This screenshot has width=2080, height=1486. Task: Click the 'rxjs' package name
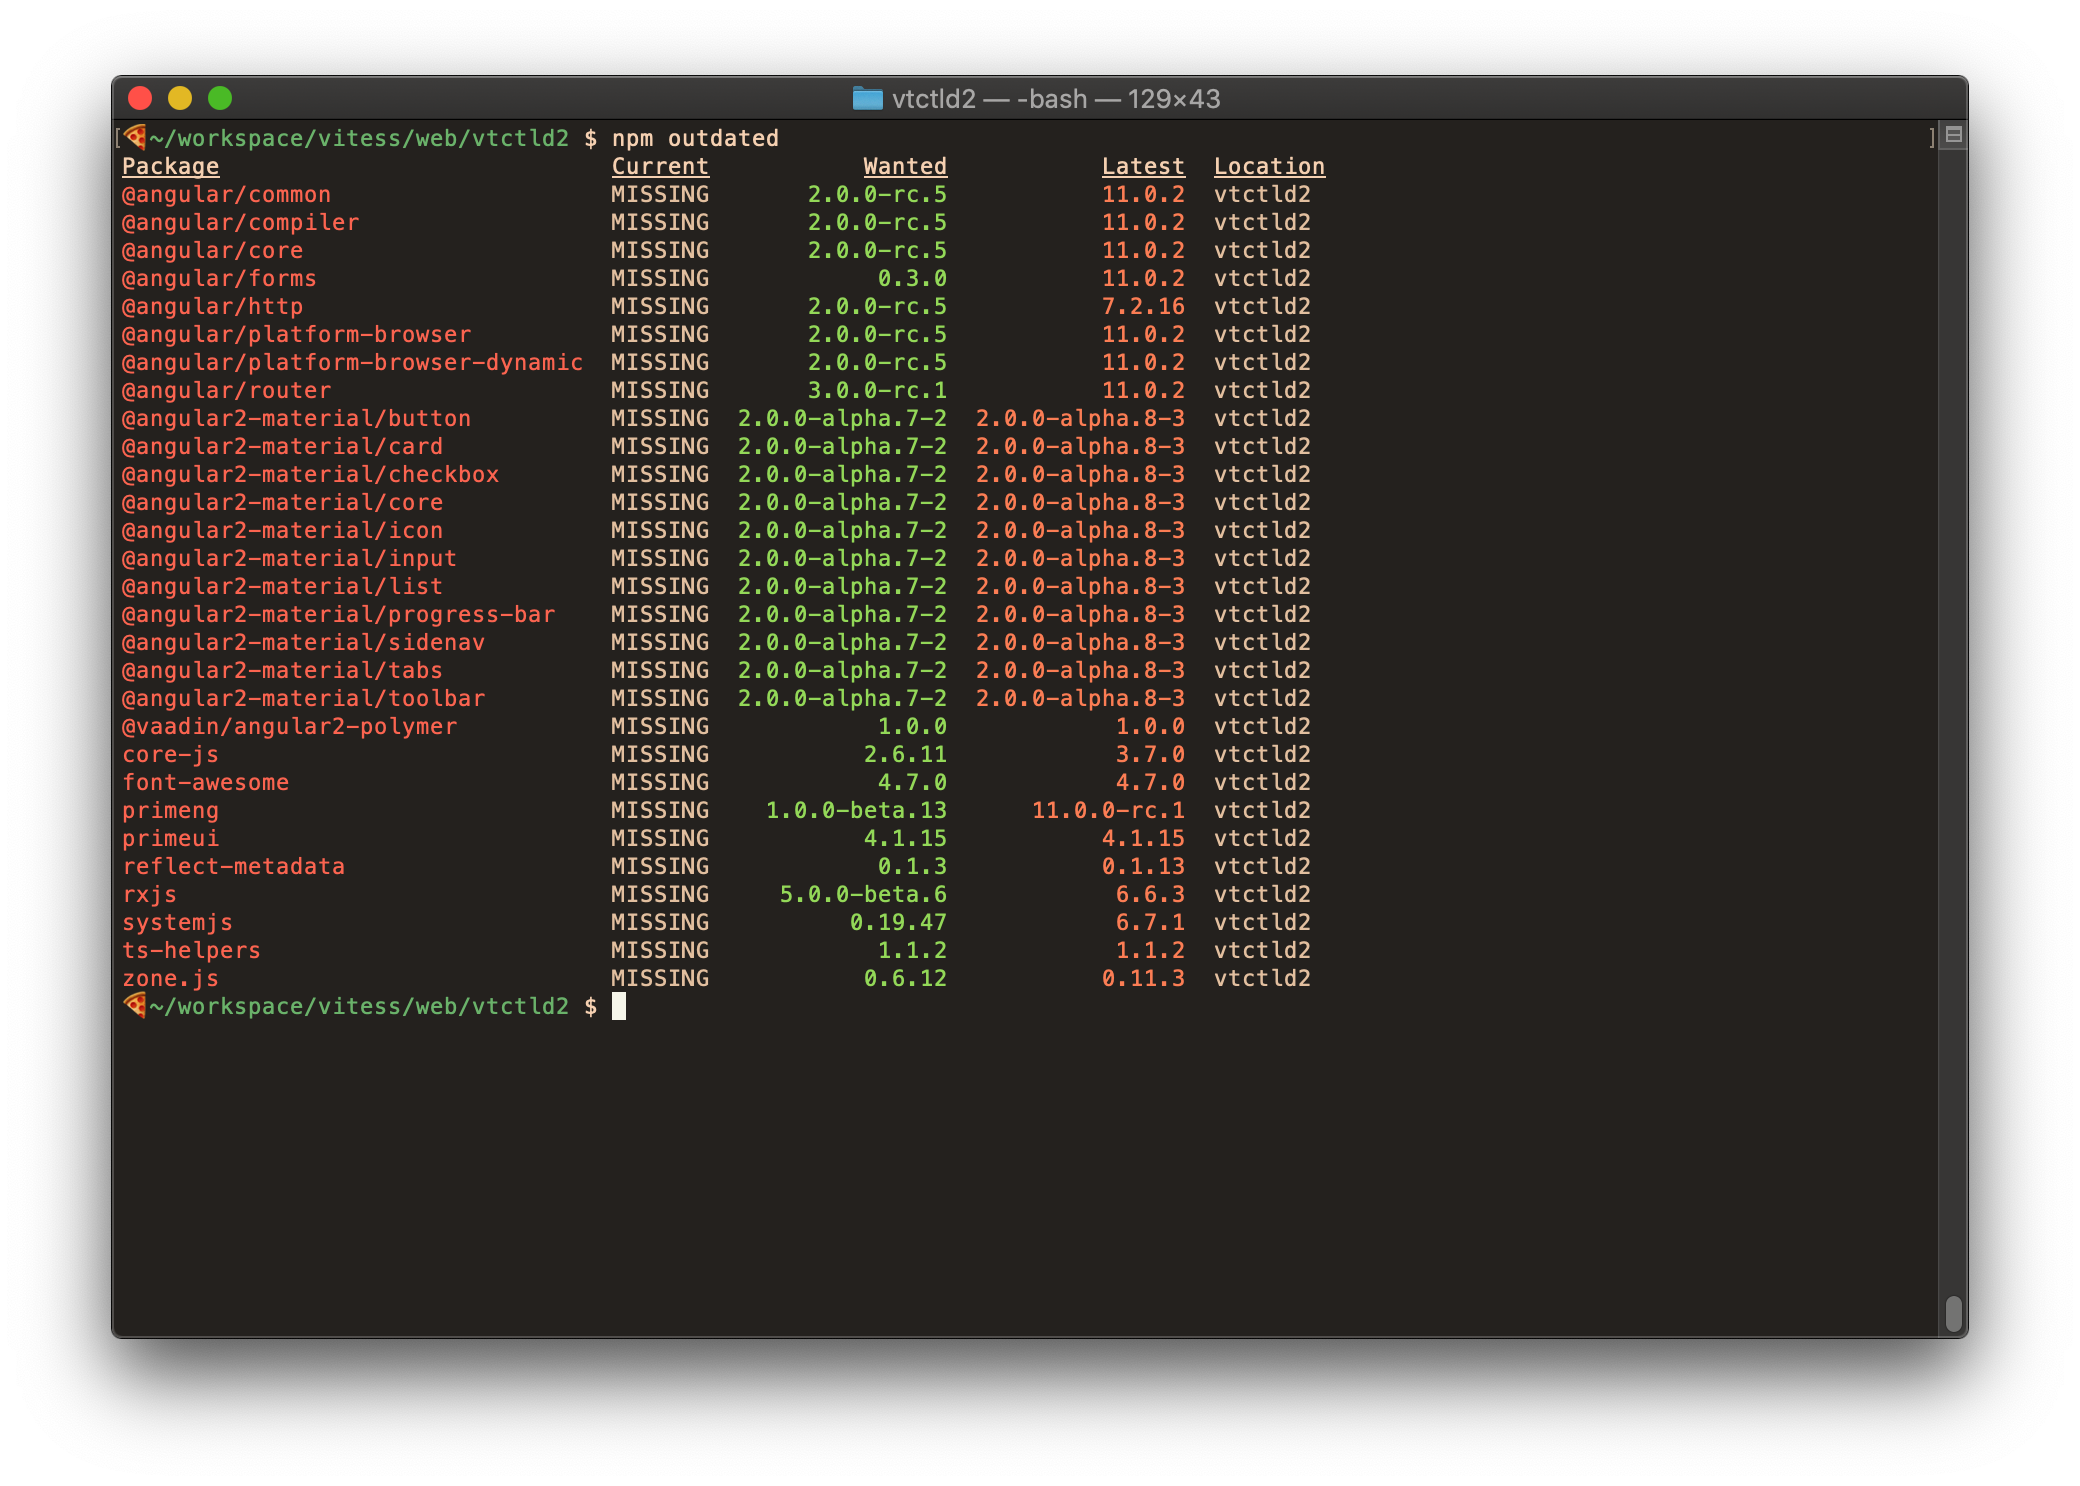[150, 894]
